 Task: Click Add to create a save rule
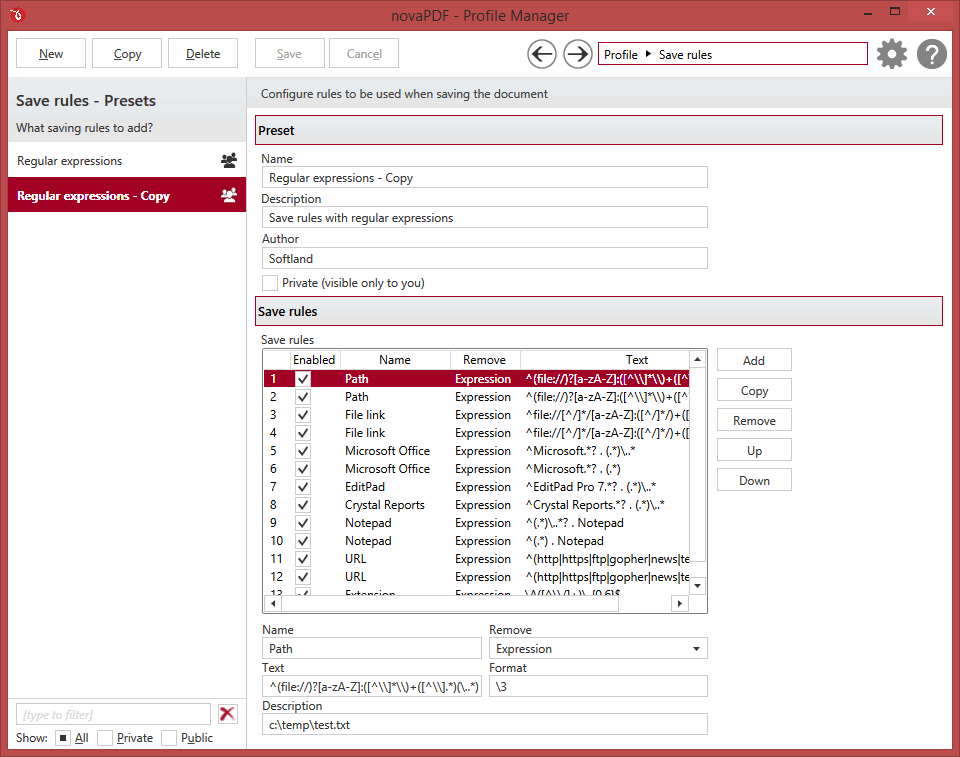coord(754,360)
